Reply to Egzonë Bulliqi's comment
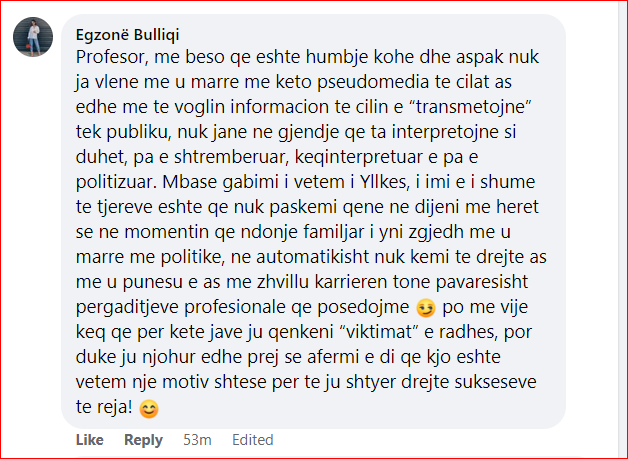Viewport: 628px width, 459px height. [x=143, y=440]
